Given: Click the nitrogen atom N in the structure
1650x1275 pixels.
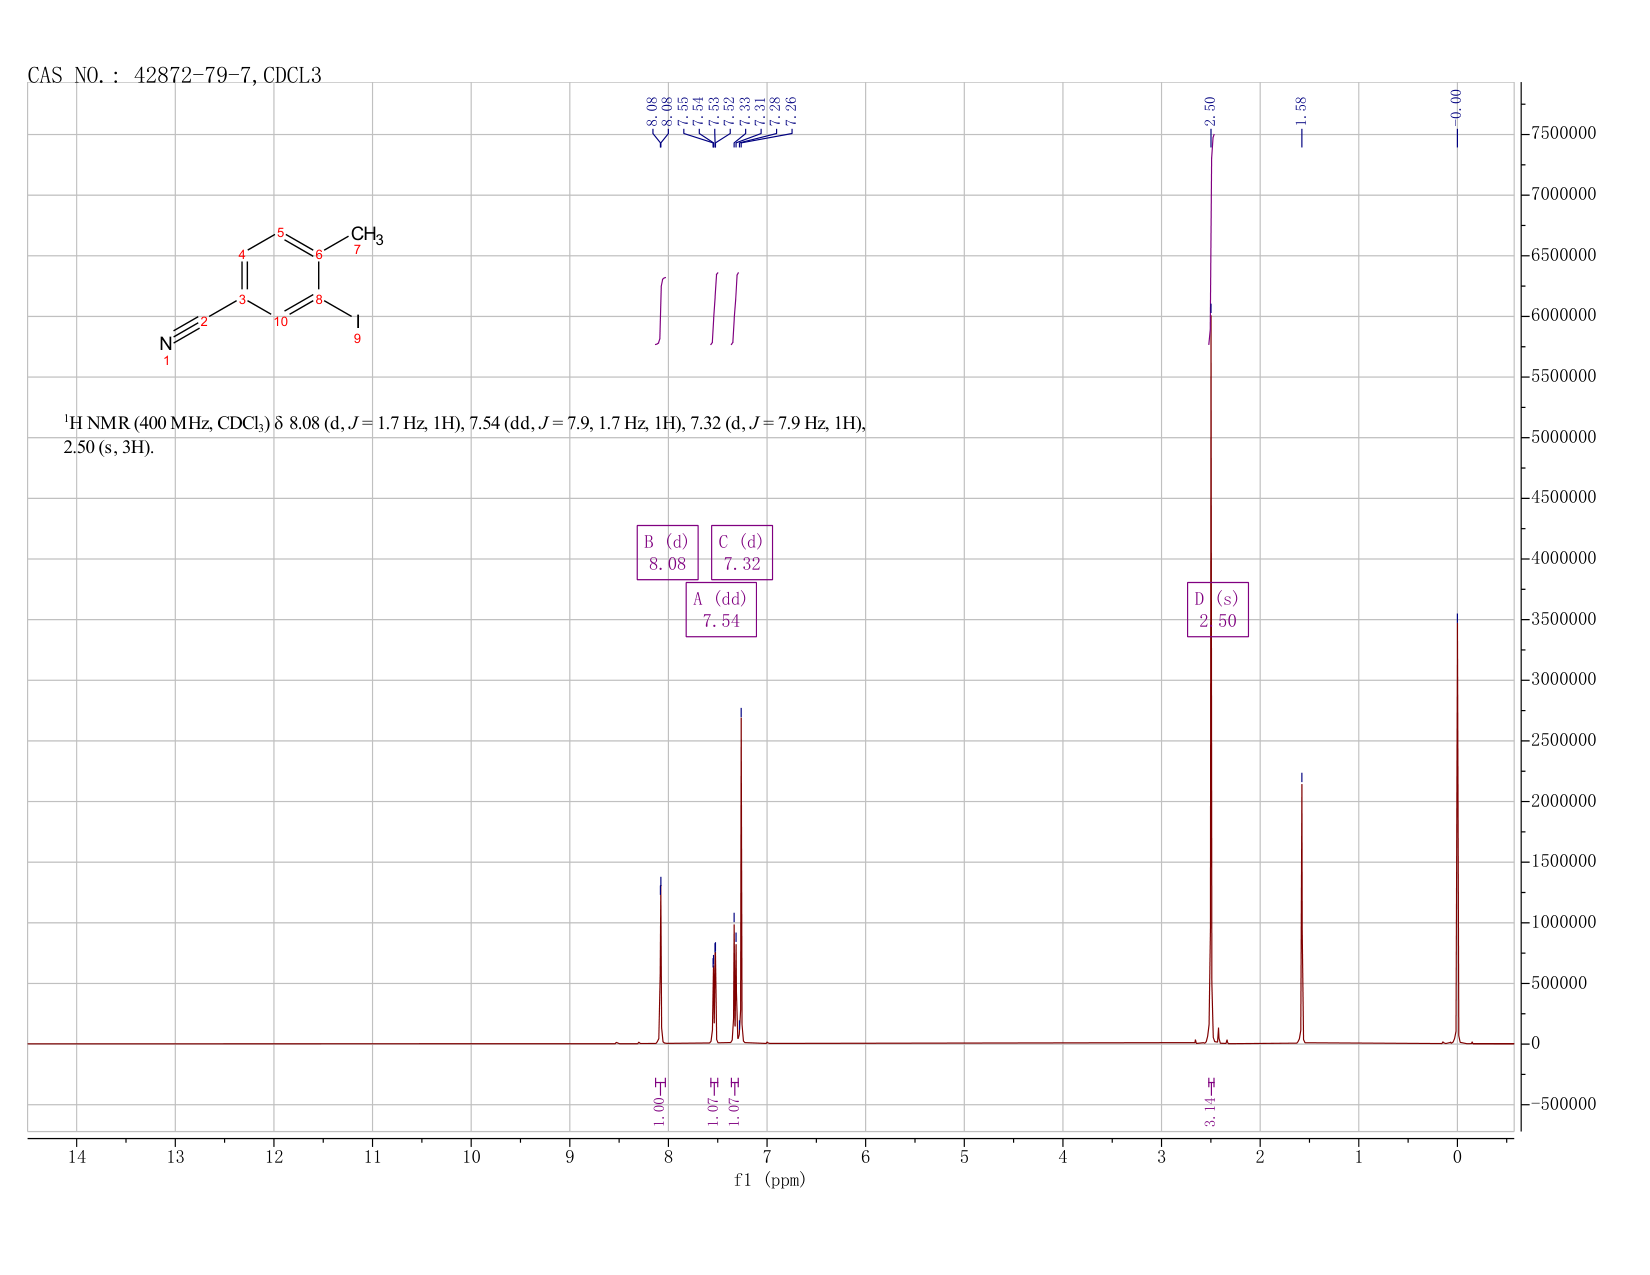Looking at the screenshot, I should [x=165, y=343].
